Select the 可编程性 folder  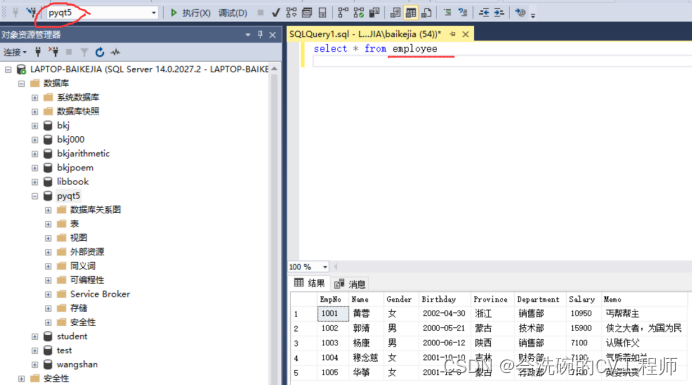tap(87, 280)
